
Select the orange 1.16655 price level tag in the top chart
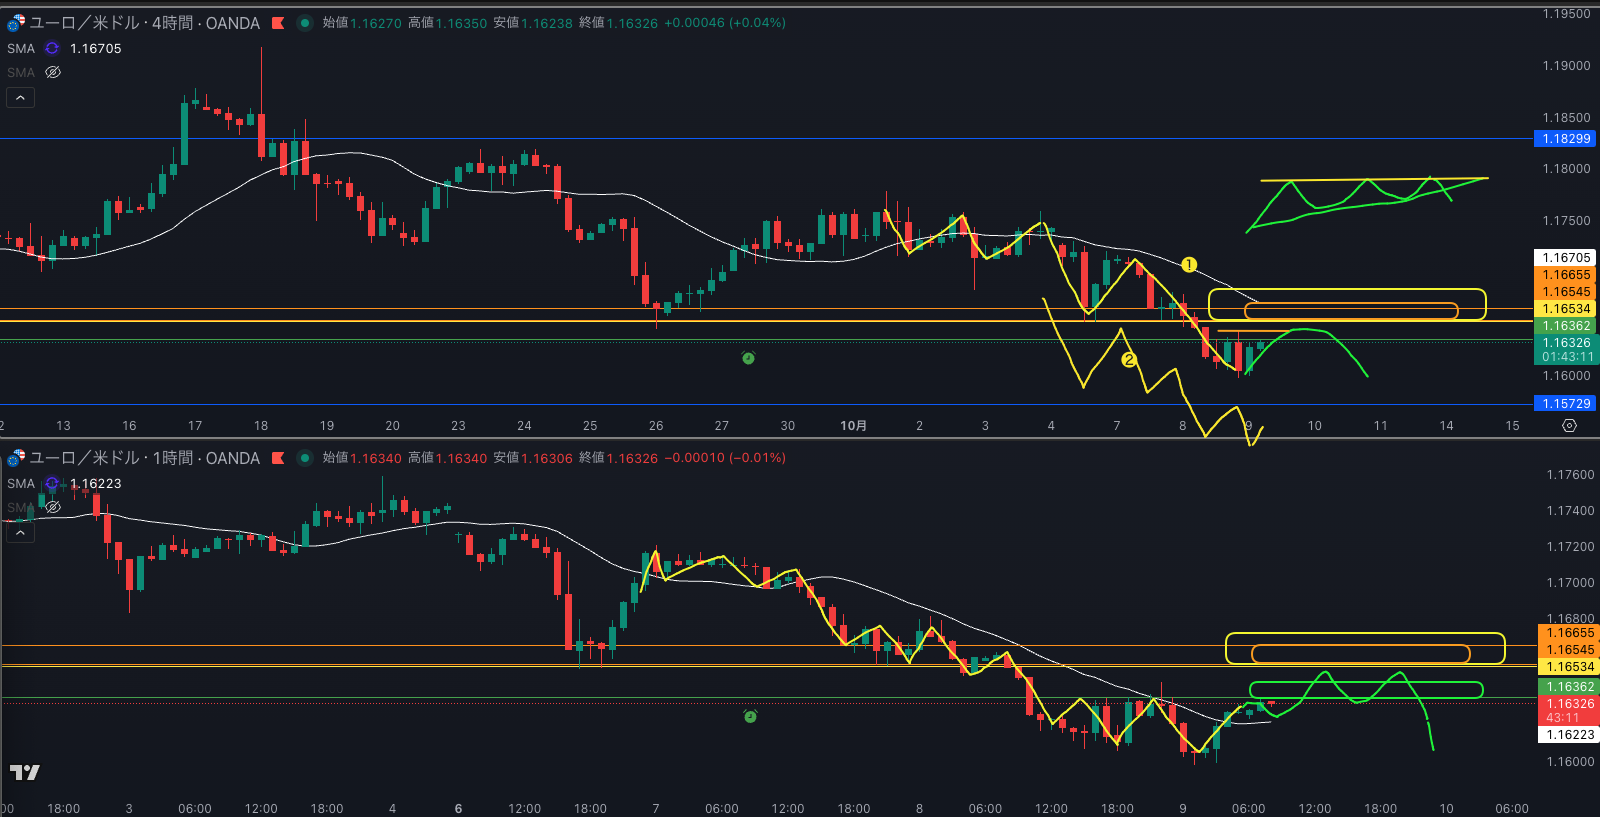[x=1565, y=275]
